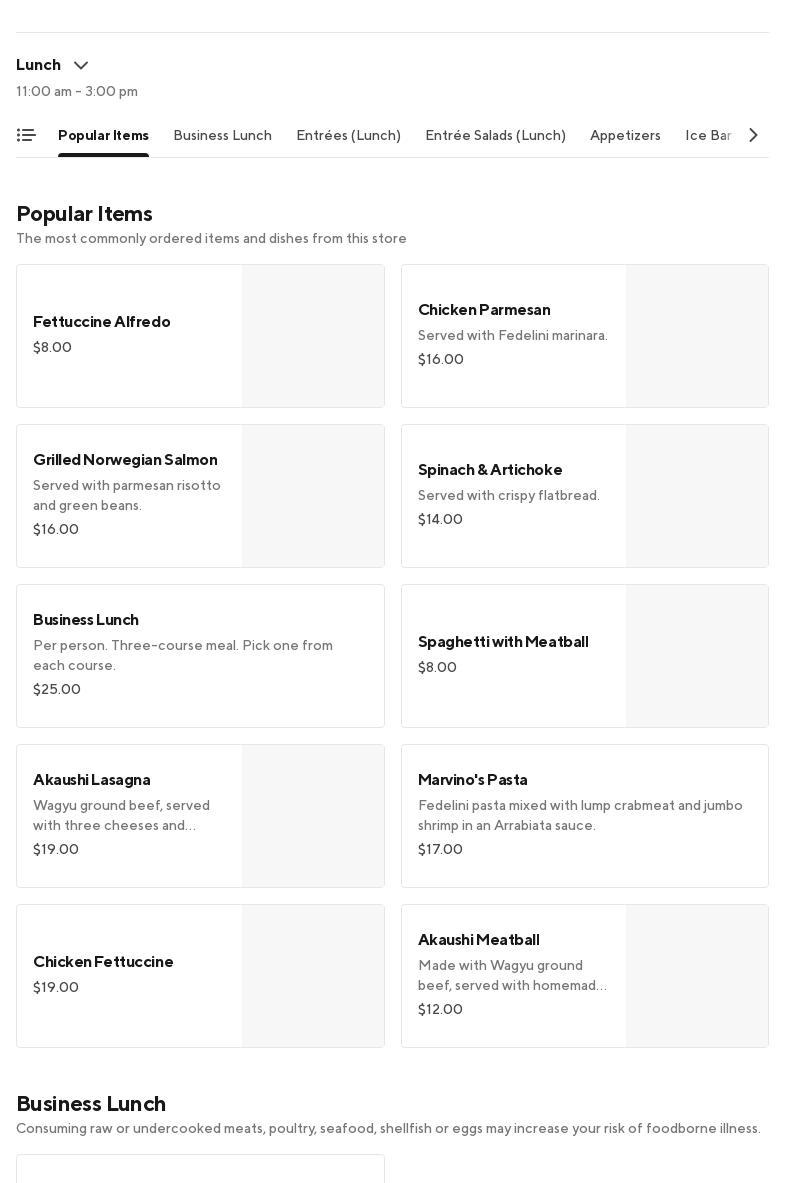Click the Akaushi Lasagna thumbnail image

click(313, 816)
